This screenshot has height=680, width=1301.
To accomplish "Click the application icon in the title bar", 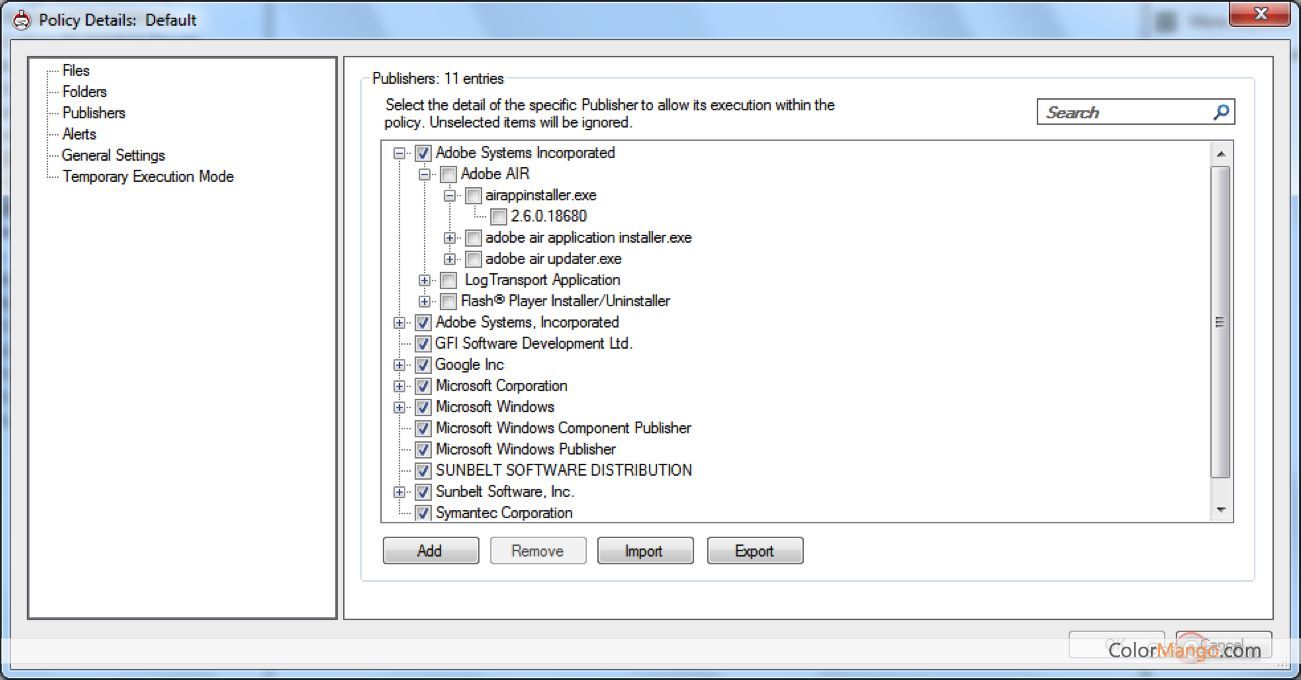I will 22,19.
